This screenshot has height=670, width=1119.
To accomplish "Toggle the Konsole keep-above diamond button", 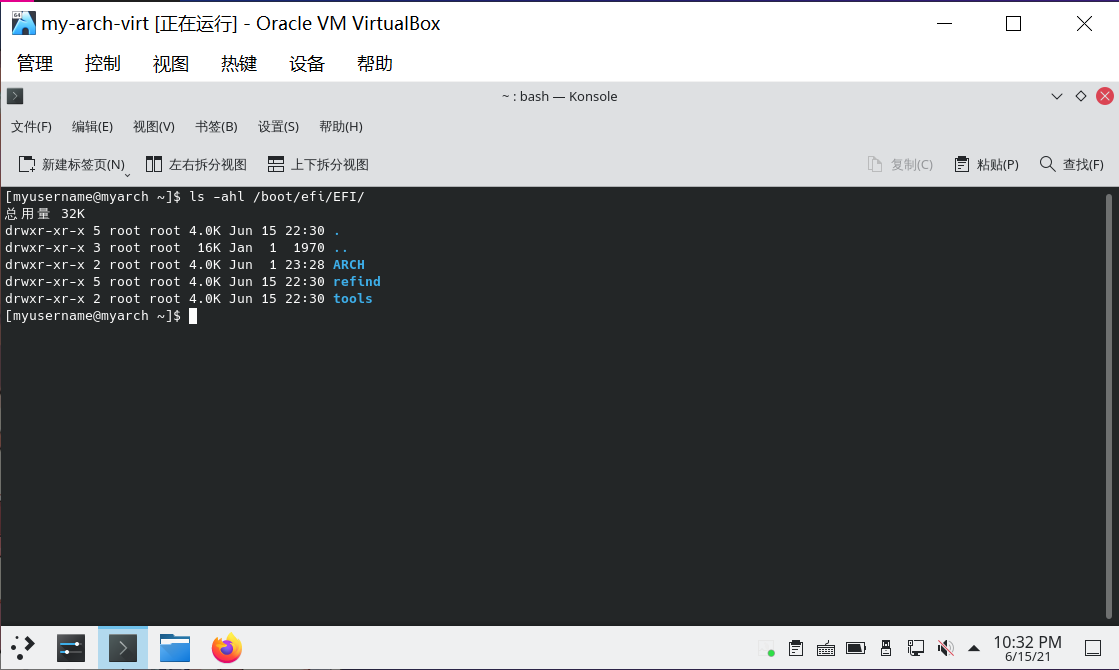I will click(1080, 96).
